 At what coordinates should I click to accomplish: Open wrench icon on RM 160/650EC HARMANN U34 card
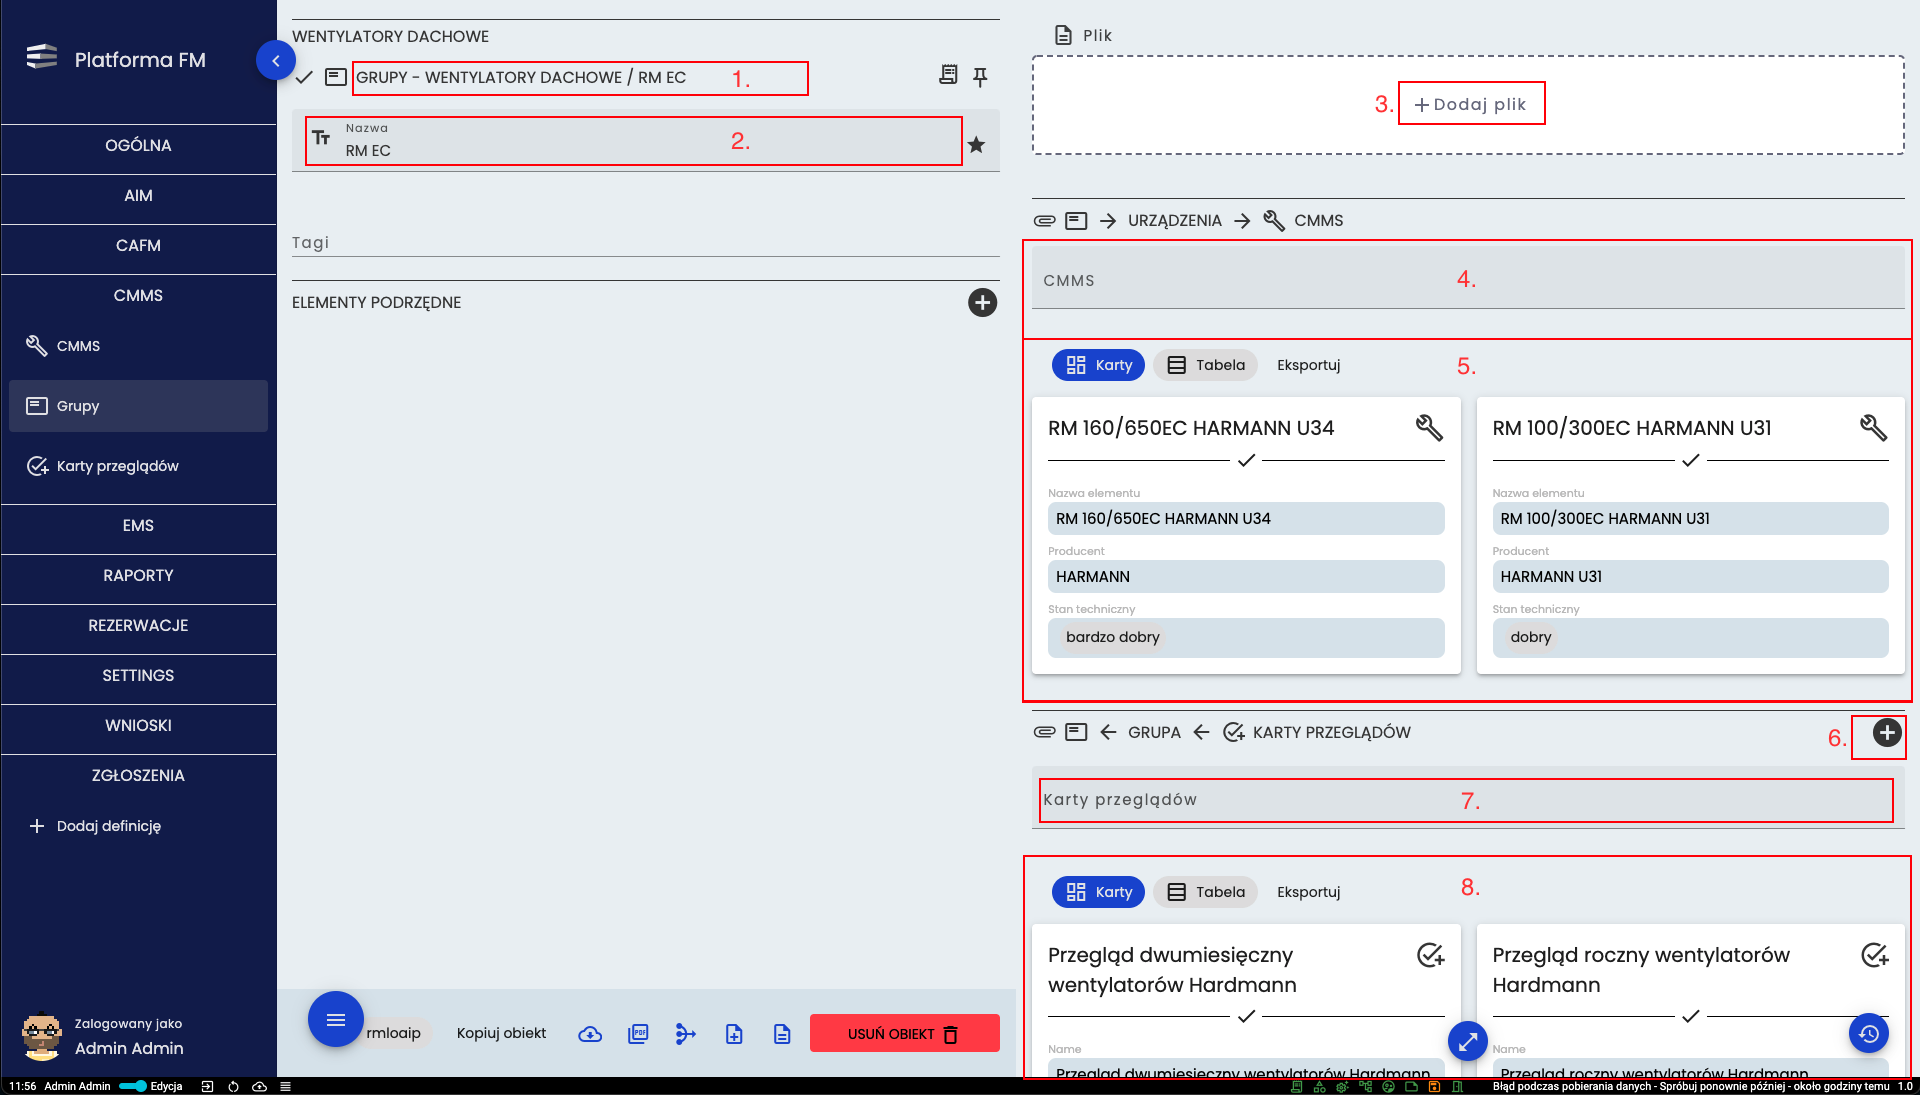click(x=1429, y=428)
